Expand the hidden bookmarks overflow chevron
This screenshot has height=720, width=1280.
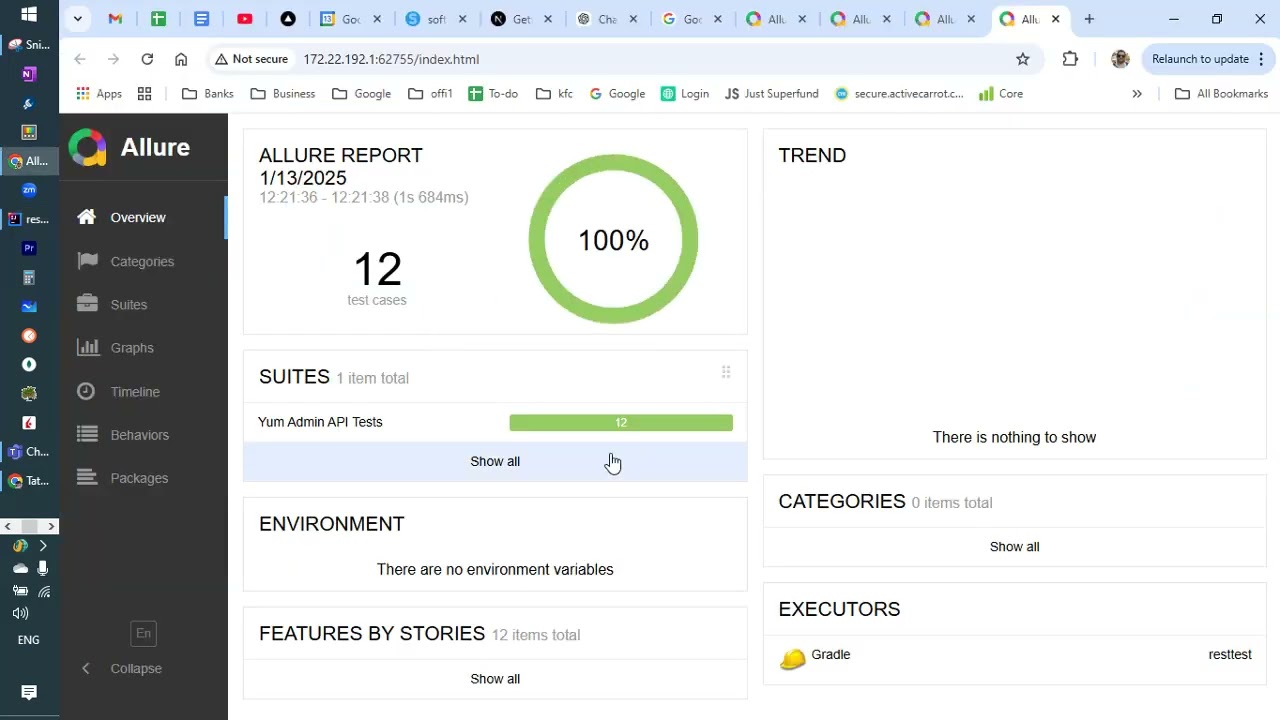click(x=1137, y=94)
